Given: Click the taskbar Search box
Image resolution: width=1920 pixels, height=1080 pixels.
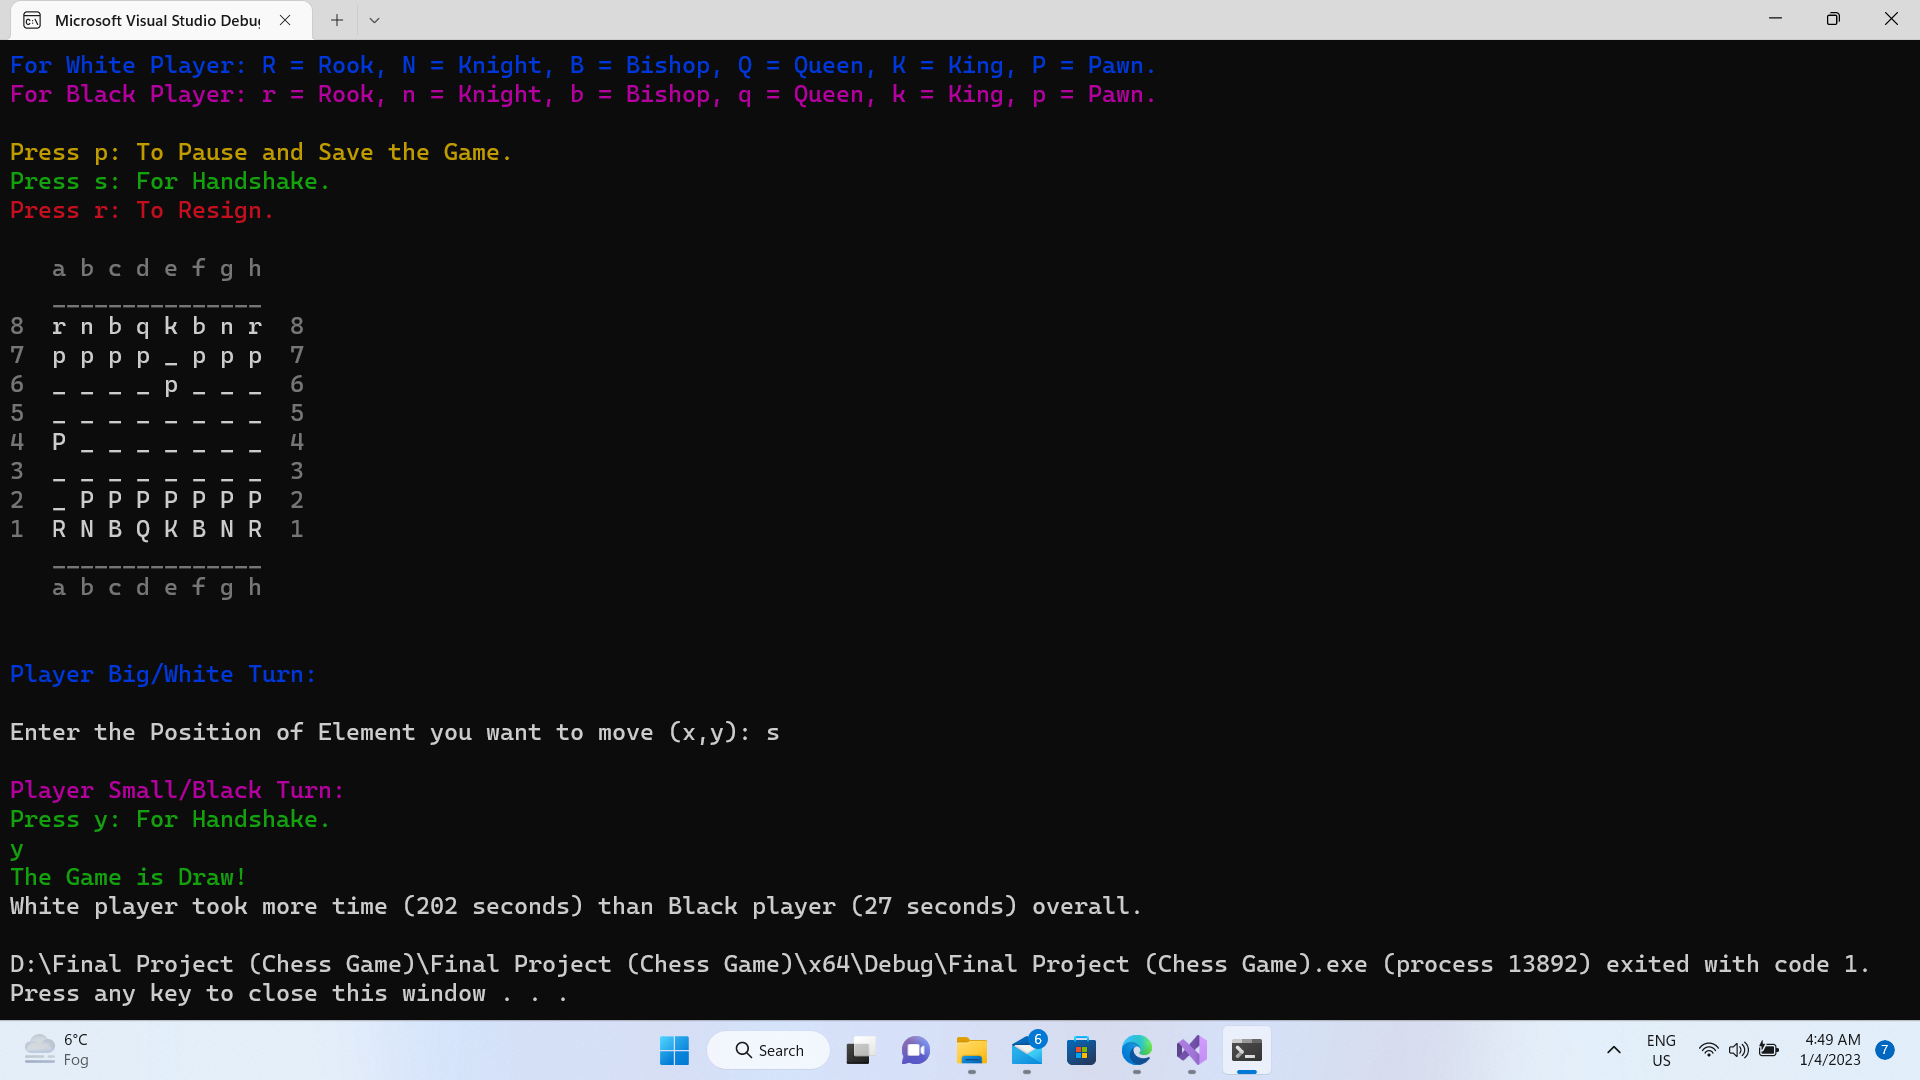Looking at the screenshot, I should [769, 1050].
